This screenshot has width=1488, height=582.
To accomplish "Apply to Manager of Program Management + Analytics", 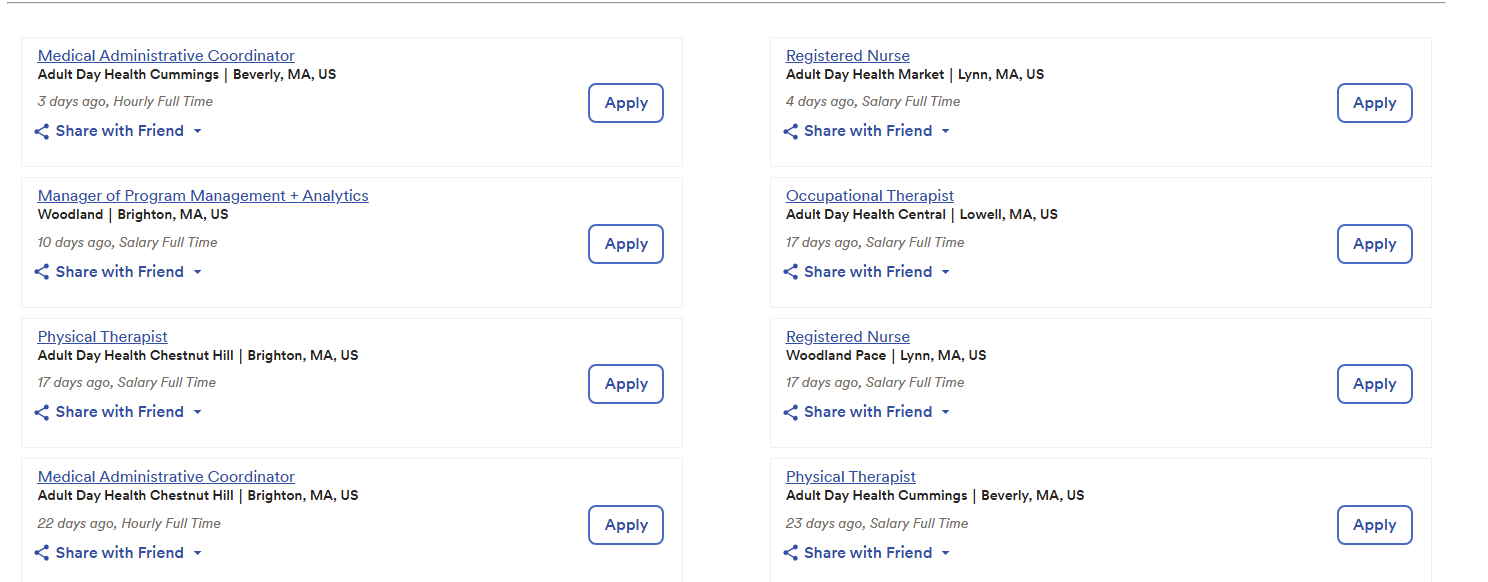I will [x=626, y=244].
